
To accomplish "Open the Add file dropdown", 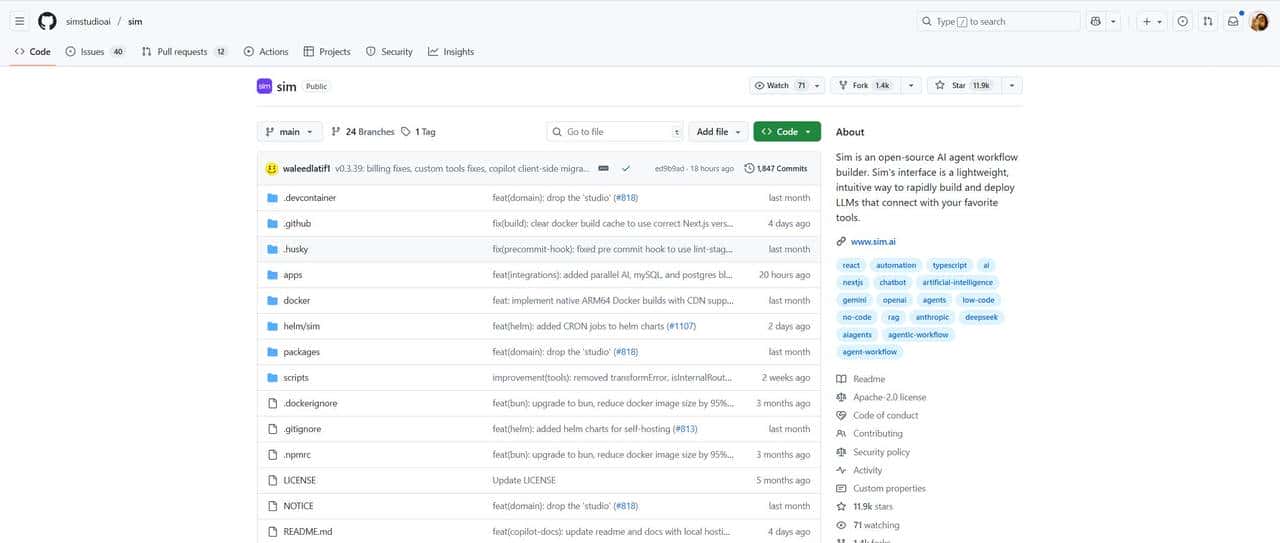I will click(719, 132).
